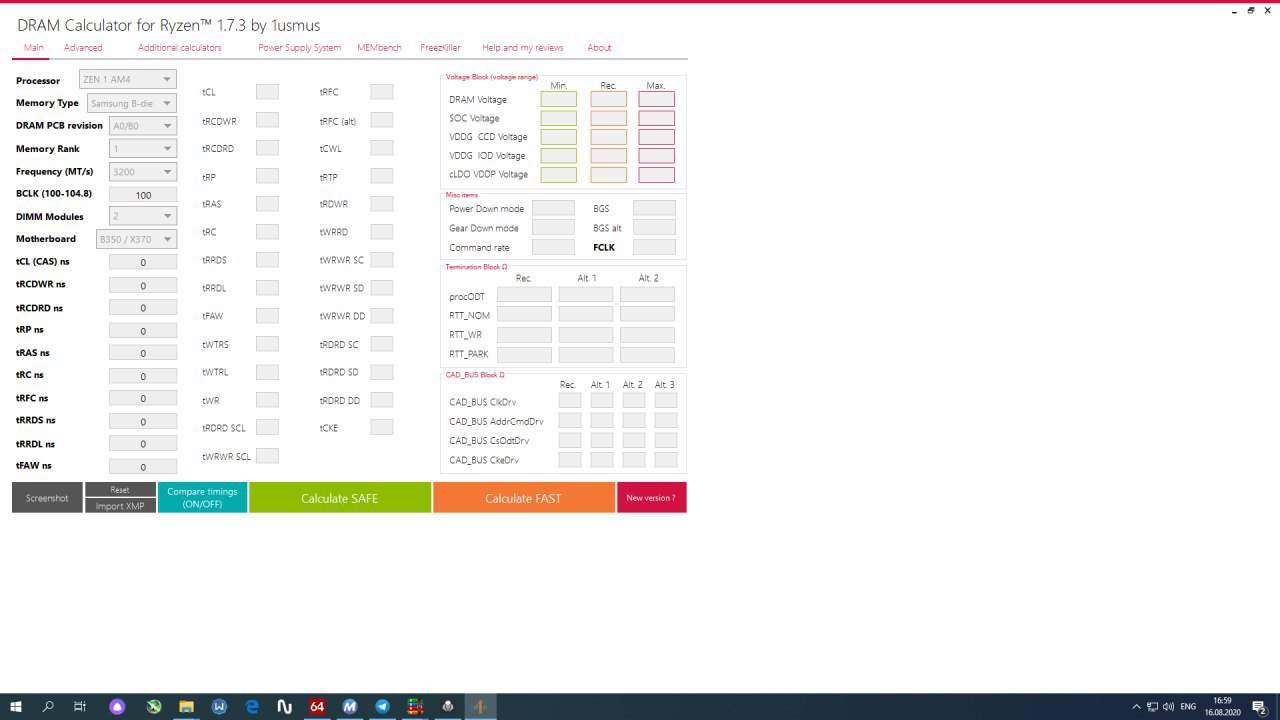The height and width of the screenshot is (720, 1280).
Task: Toggle Compare timings (ON/OFF)
Action: pyautogui.click(x=202, y=498)
